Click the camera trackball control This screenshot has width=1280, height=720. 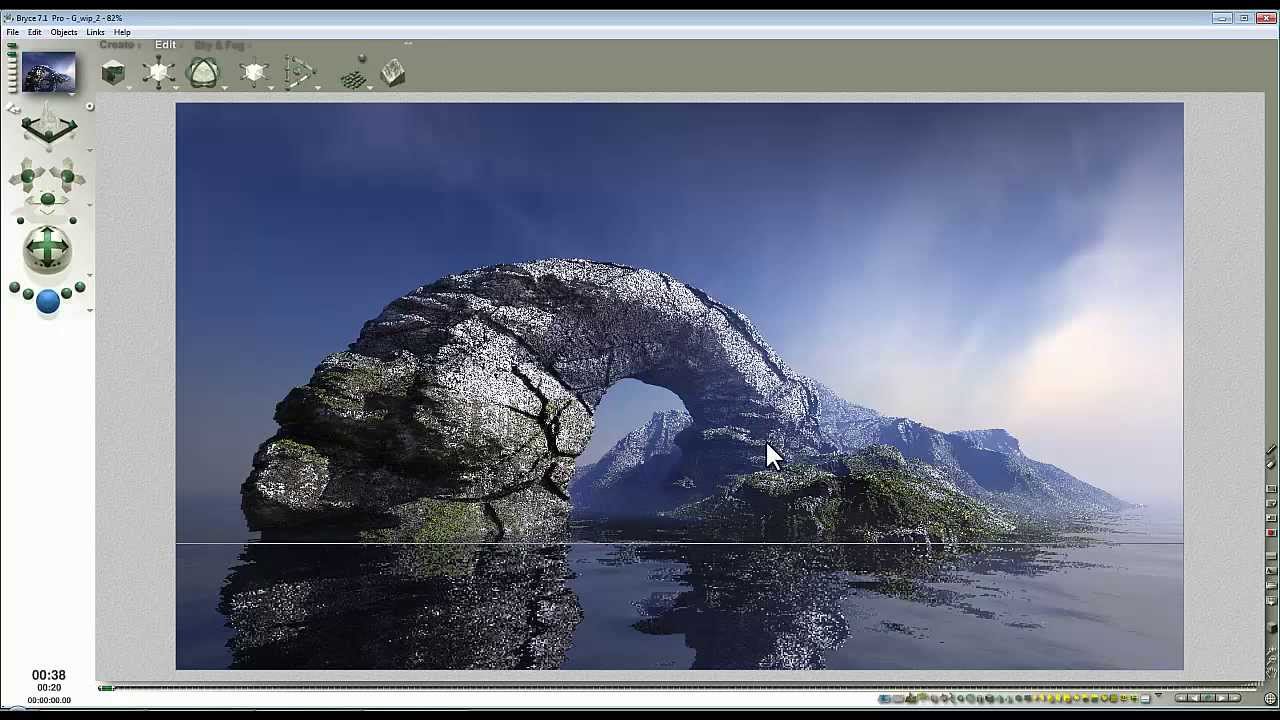pos(47,248)
